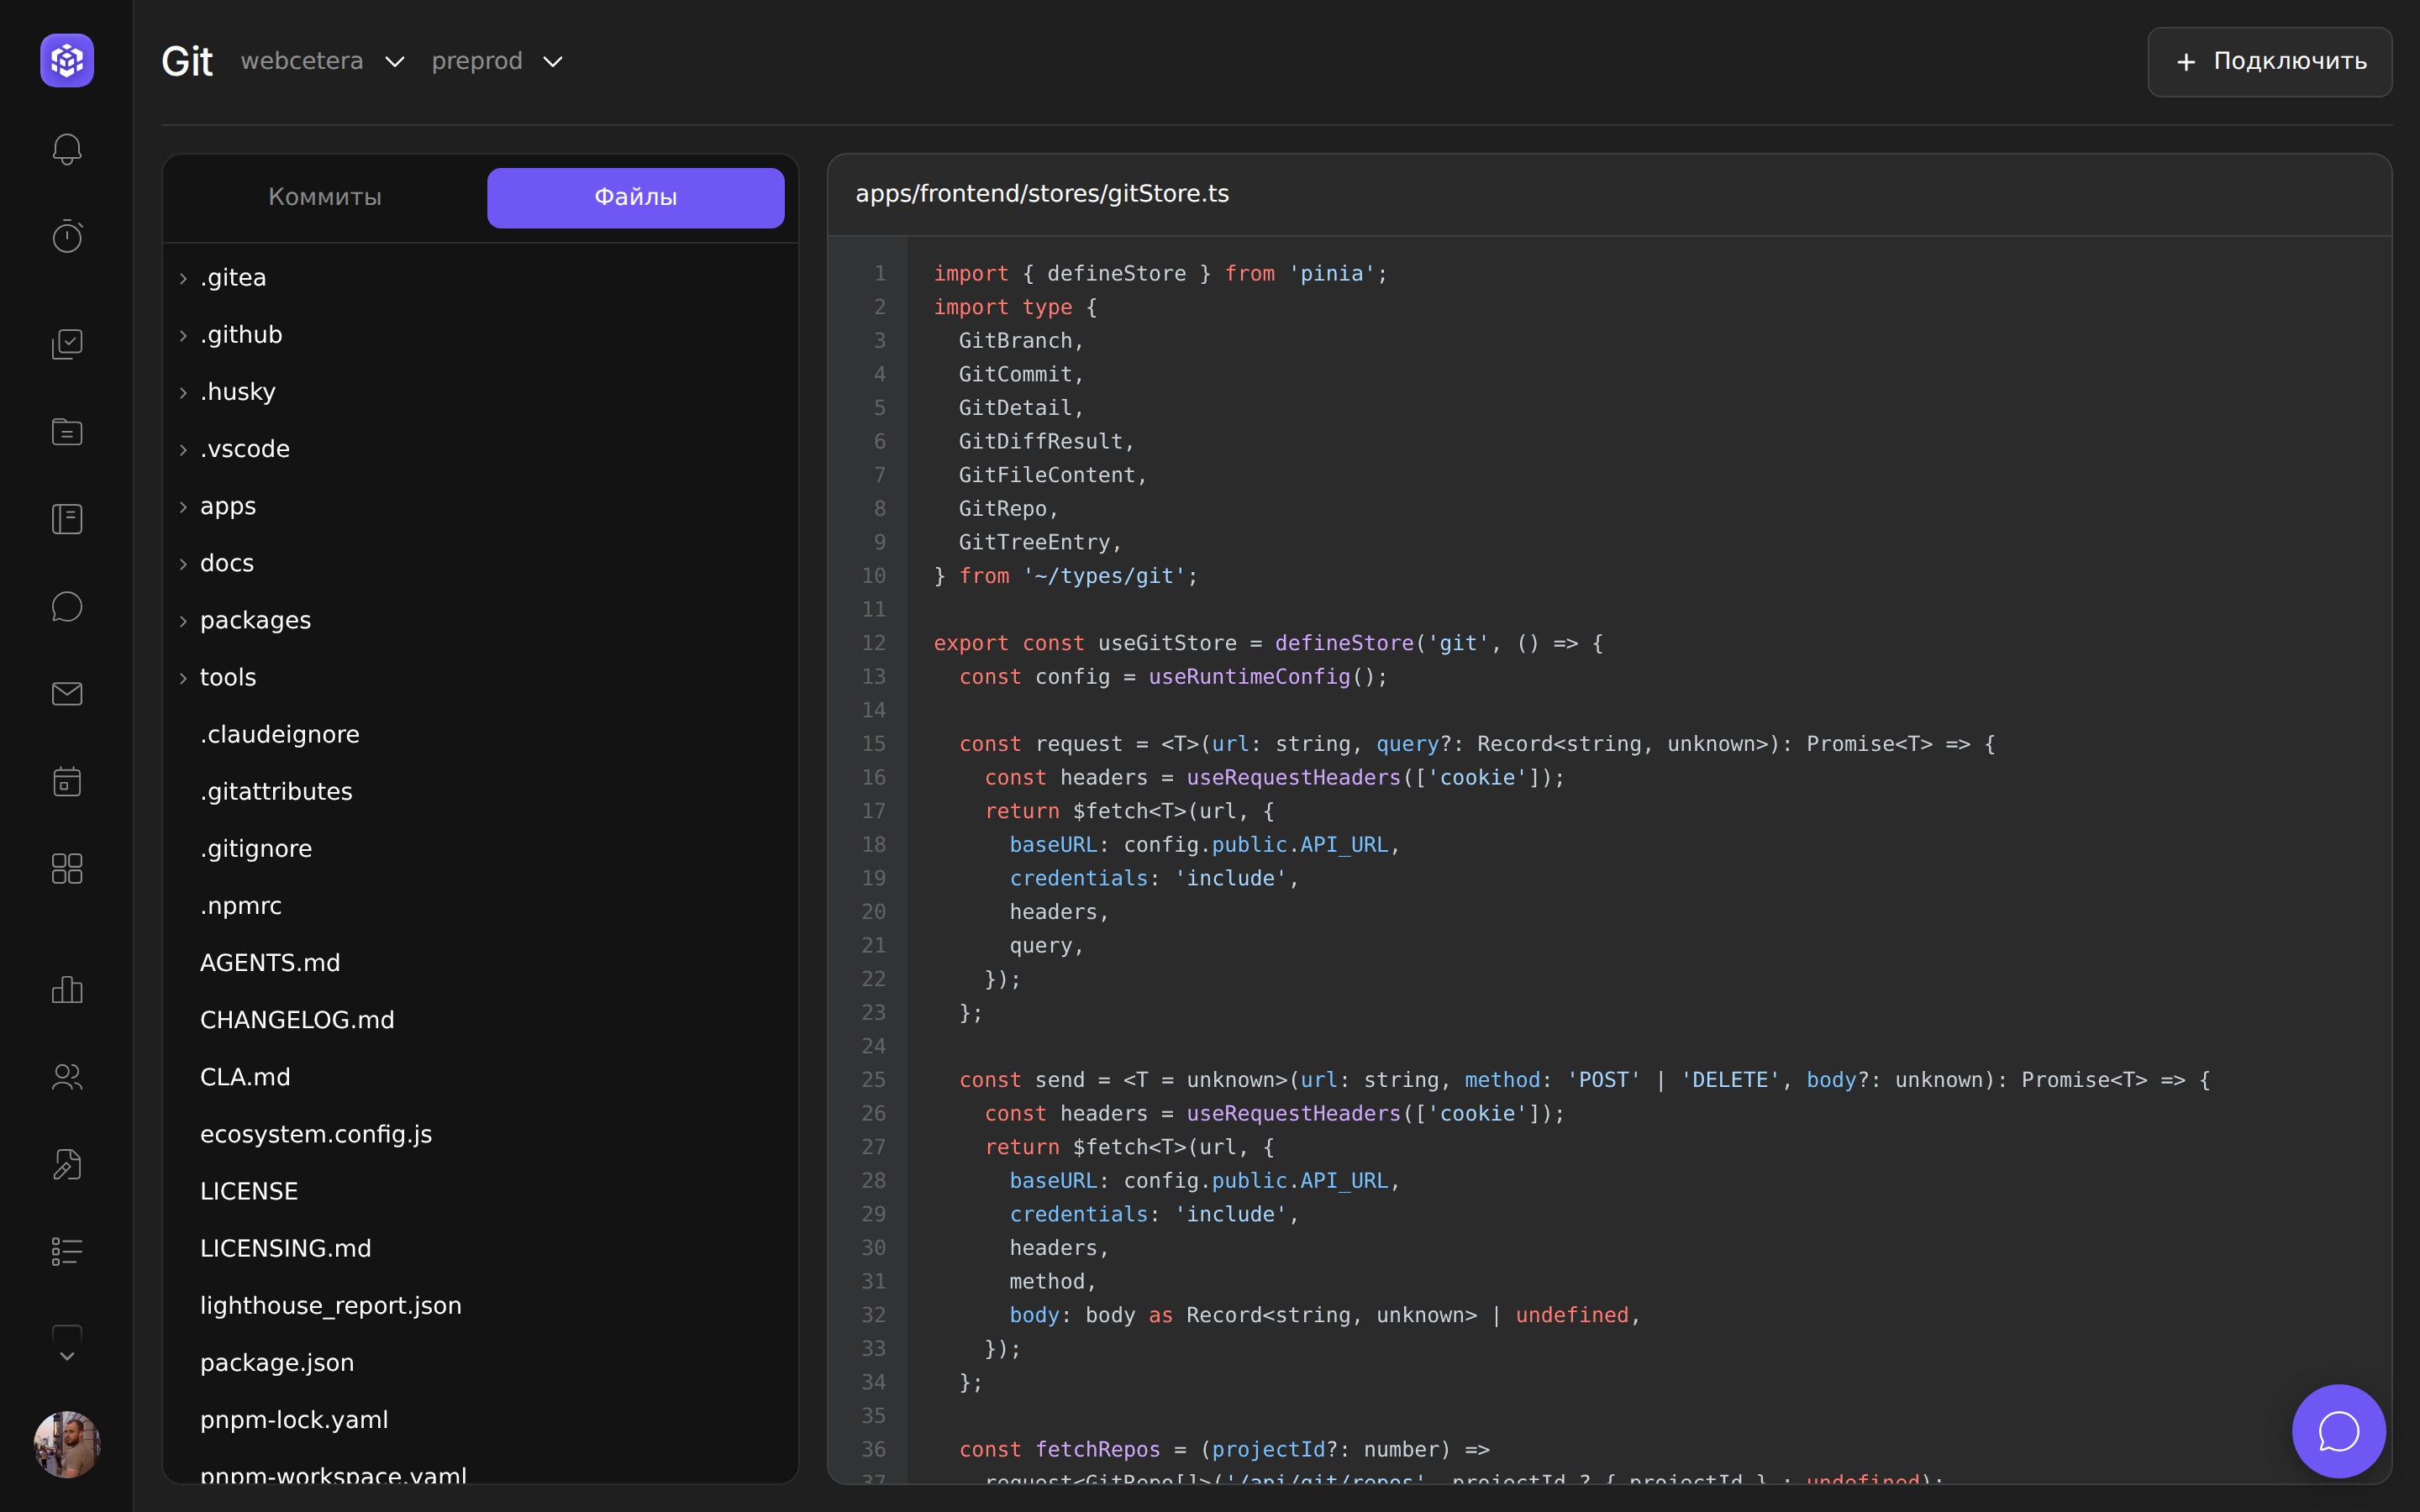This screenshot has width=2420, height=1512.
Task: Expand the docs folder
Action: [x=480, y=563]
